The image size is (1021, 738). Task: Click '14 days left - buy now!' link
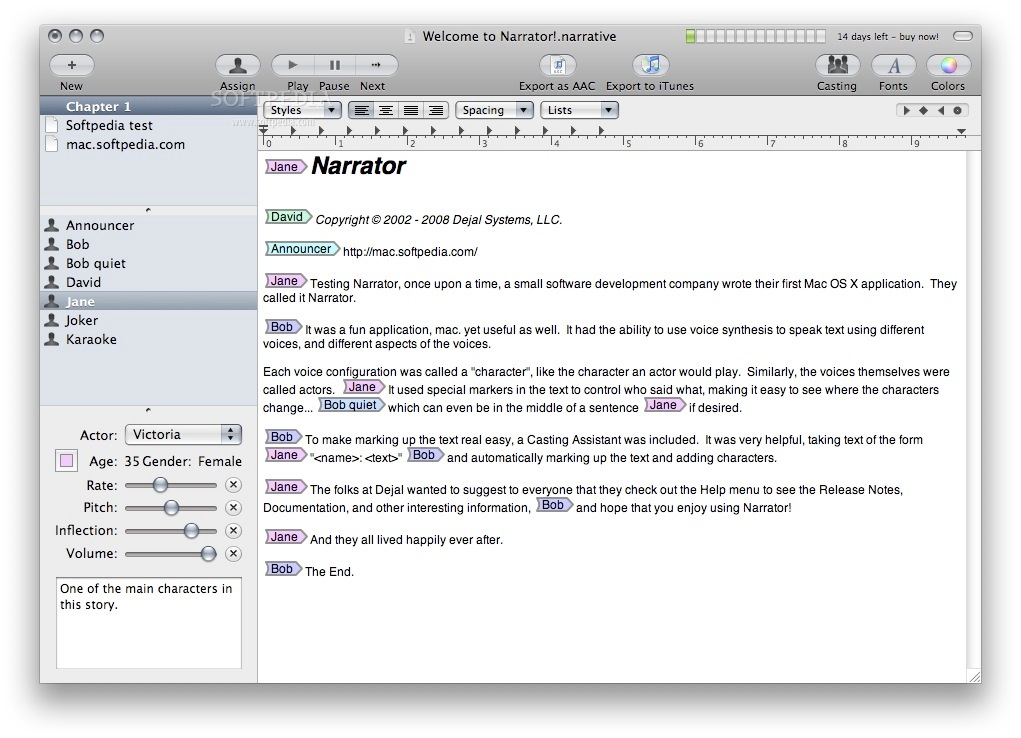[888, 36]
